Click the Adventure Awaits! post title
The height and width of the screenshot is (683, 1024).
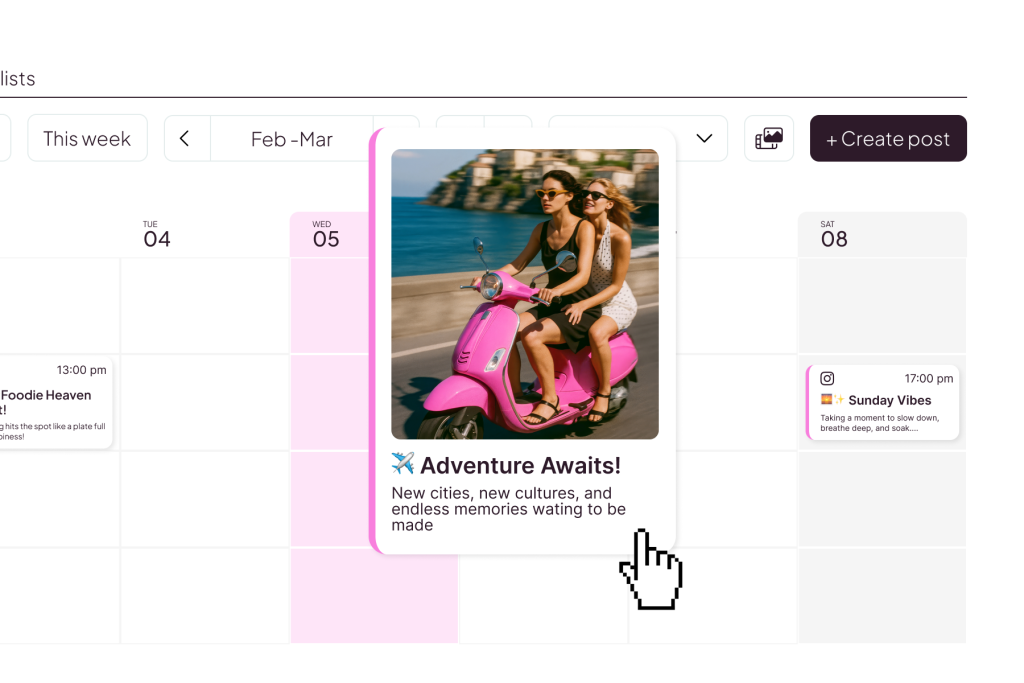(520, 465)
